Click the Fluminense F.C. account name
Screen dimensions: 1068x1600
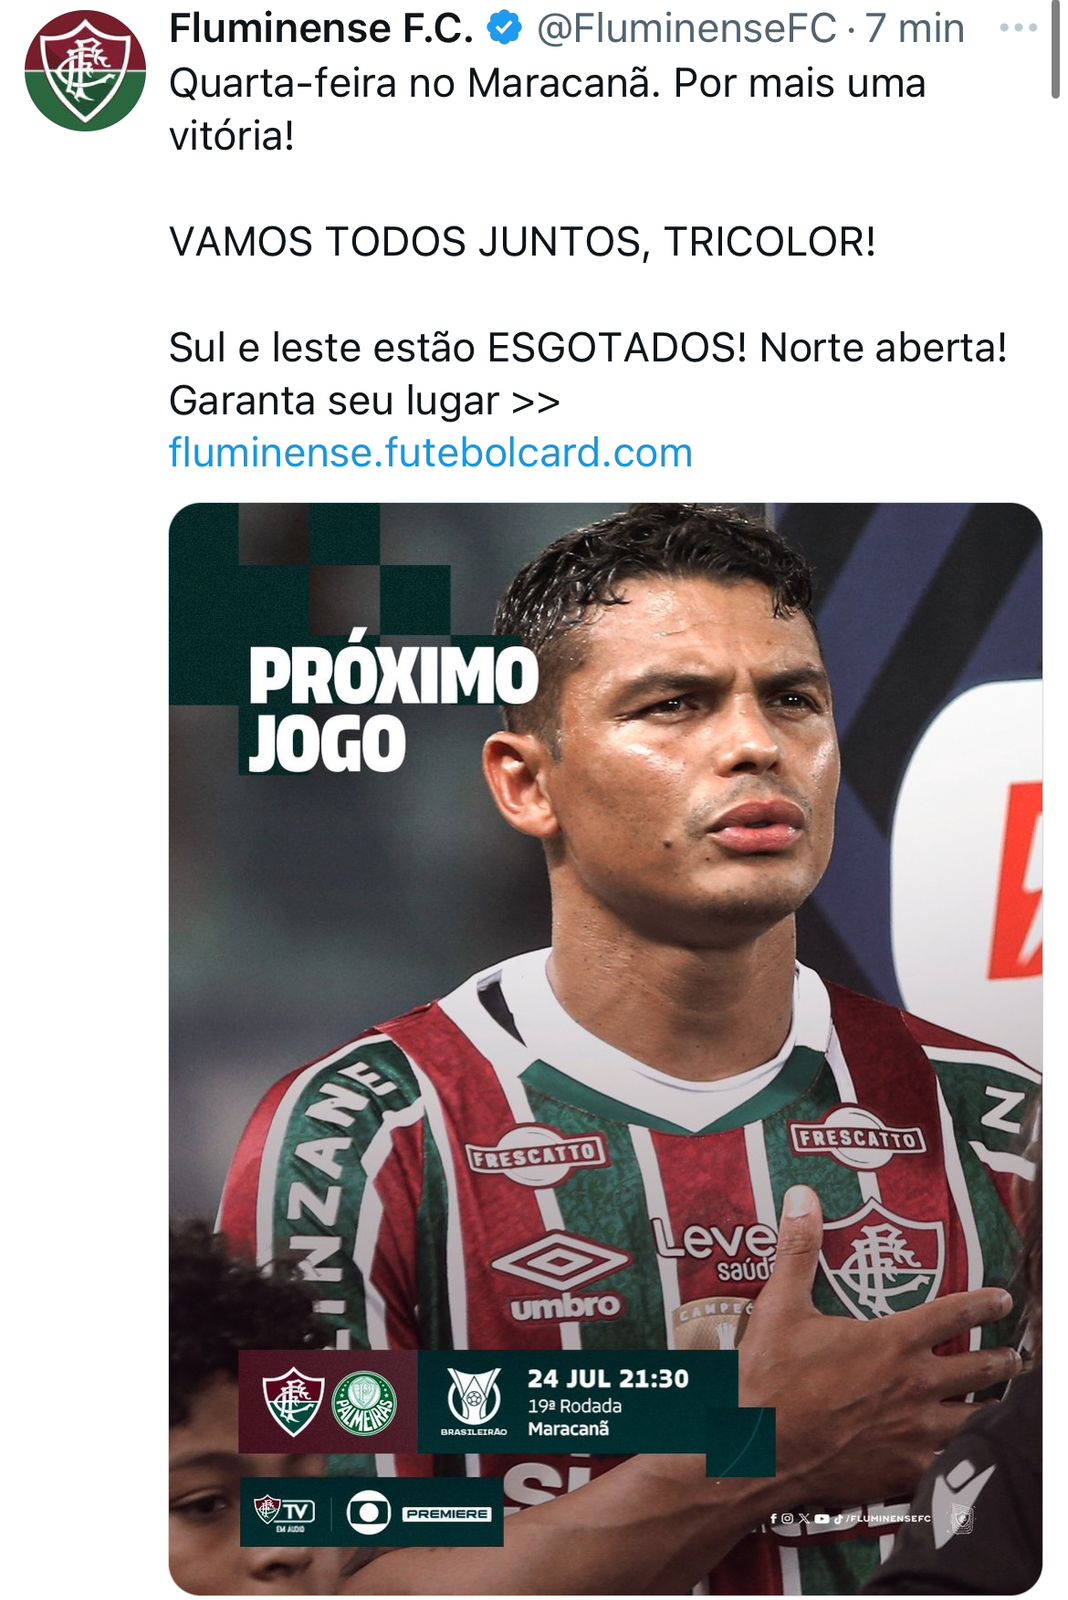[321, 28]
